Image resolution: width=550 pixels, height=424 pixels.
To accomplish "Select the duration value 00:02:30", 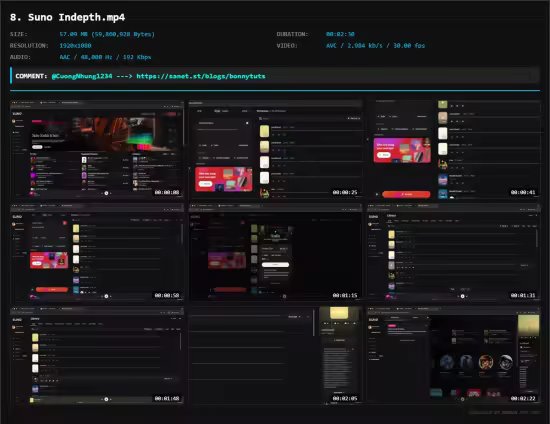I will click(340, 34).
